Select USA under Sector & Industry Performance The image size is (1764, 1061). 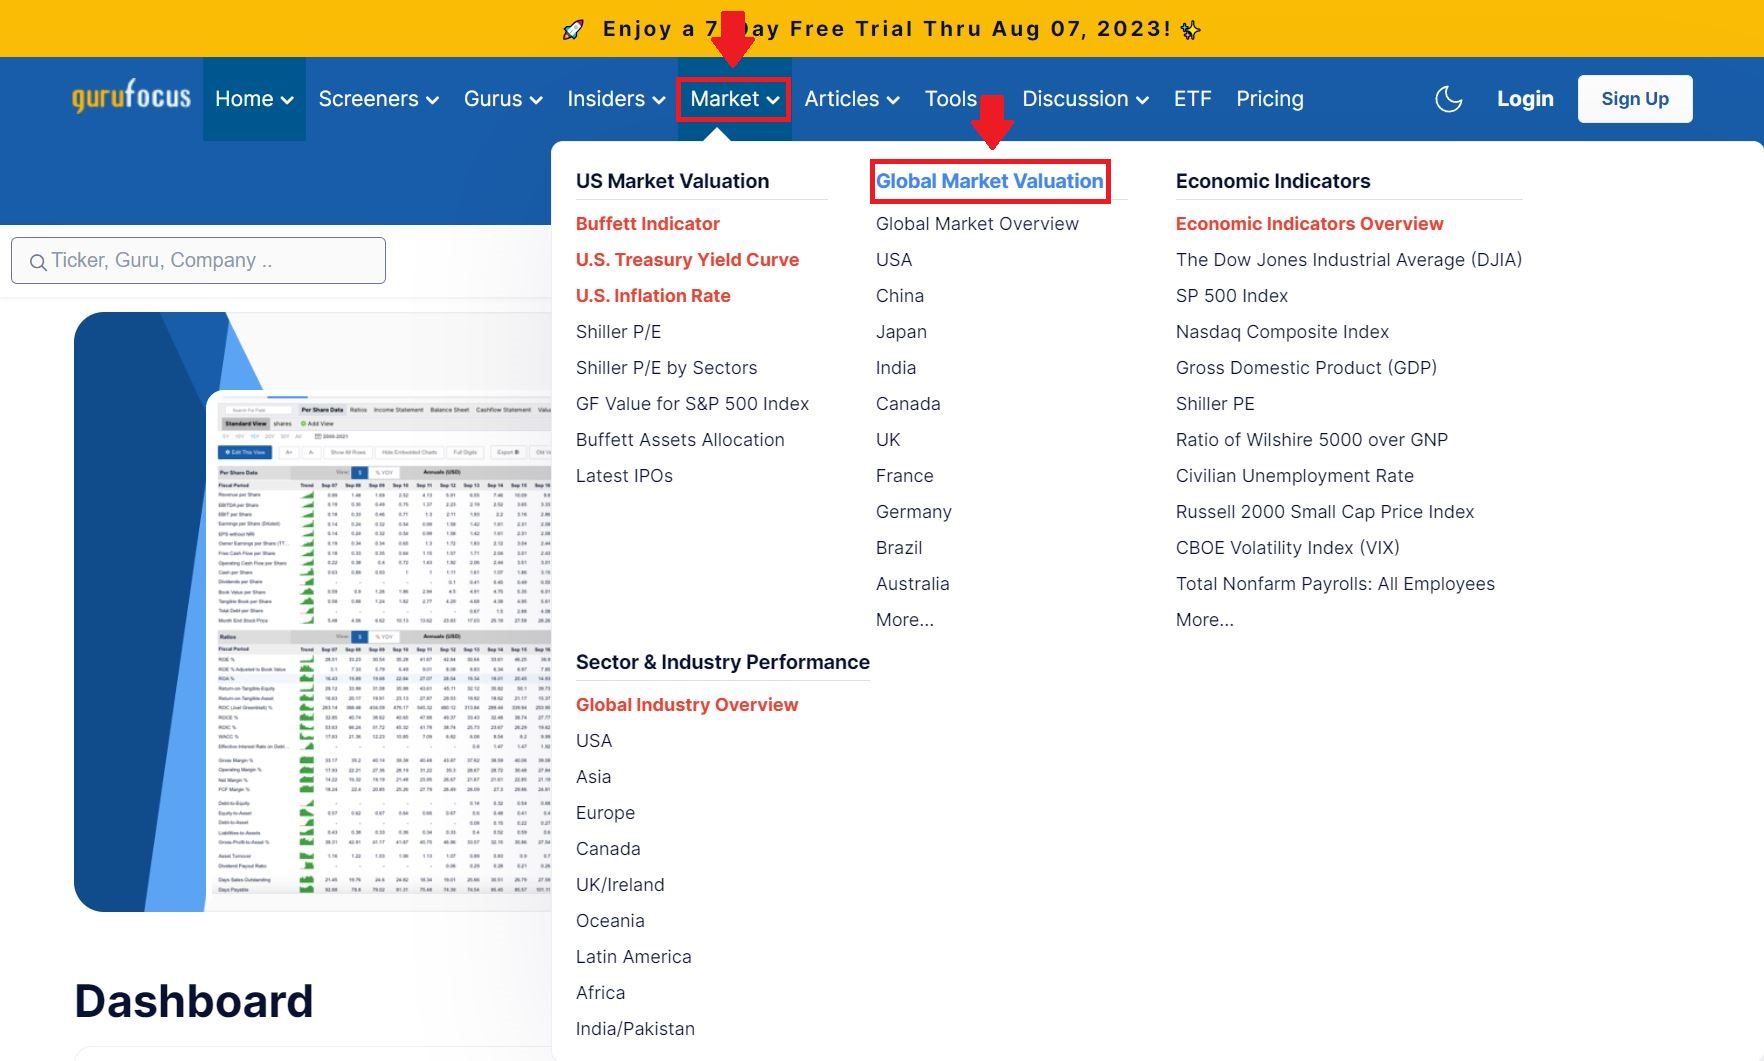click(x=594, y=741)
